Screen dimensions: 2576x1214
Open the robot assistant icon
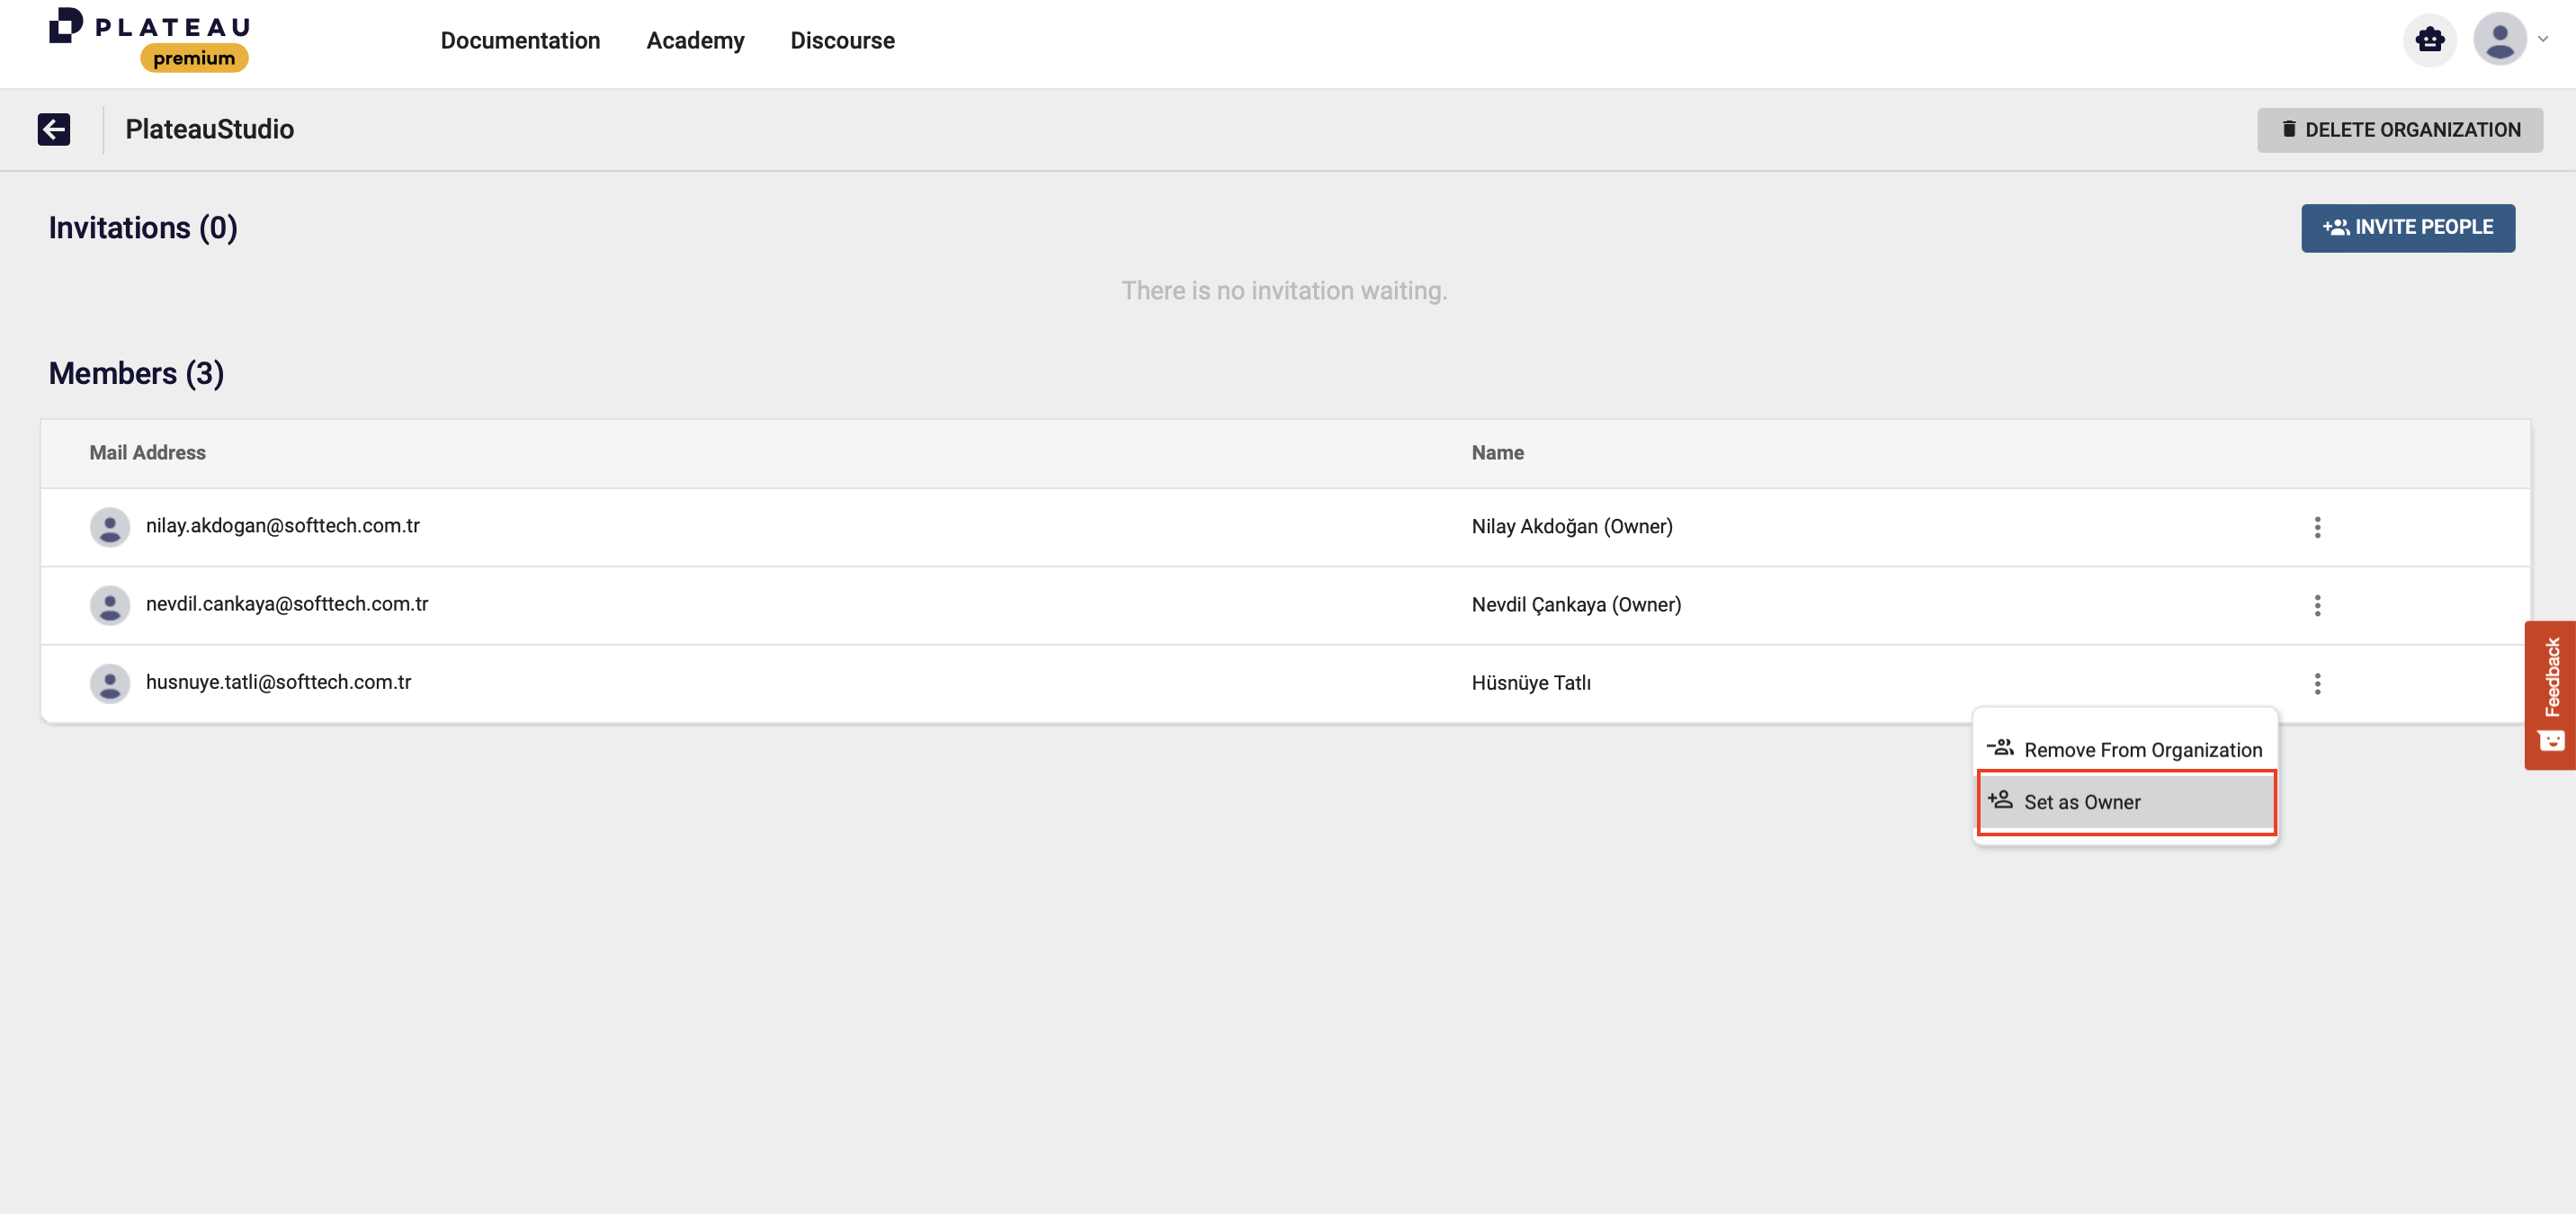[2429, 40]
